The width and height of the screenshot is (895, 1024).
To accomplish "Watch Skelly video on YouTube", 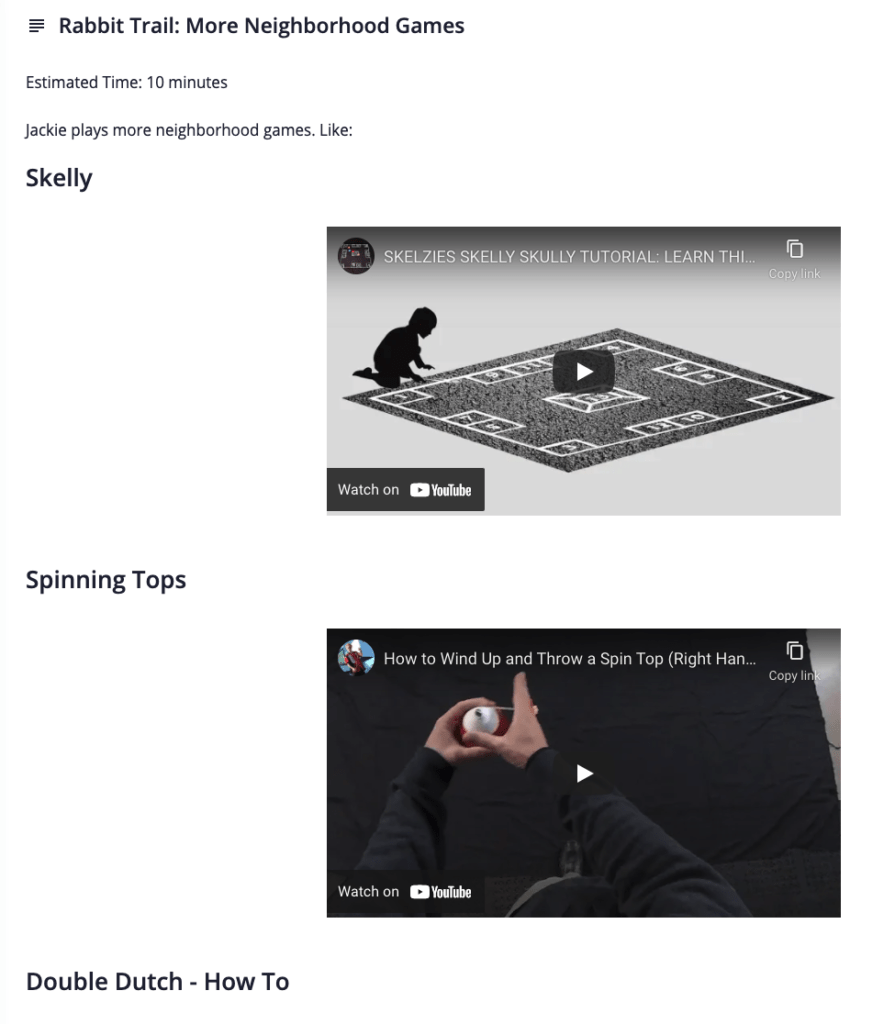I will tap(406, 490).
